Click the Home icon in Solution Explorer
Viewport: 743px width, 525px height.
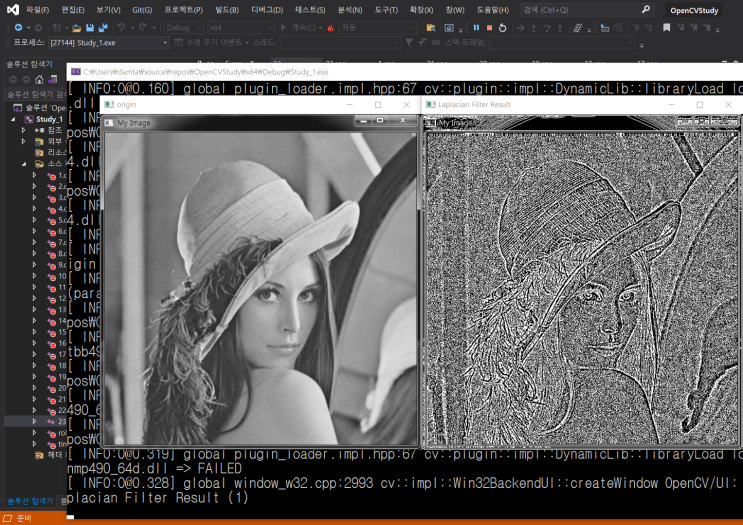[39, 79]
